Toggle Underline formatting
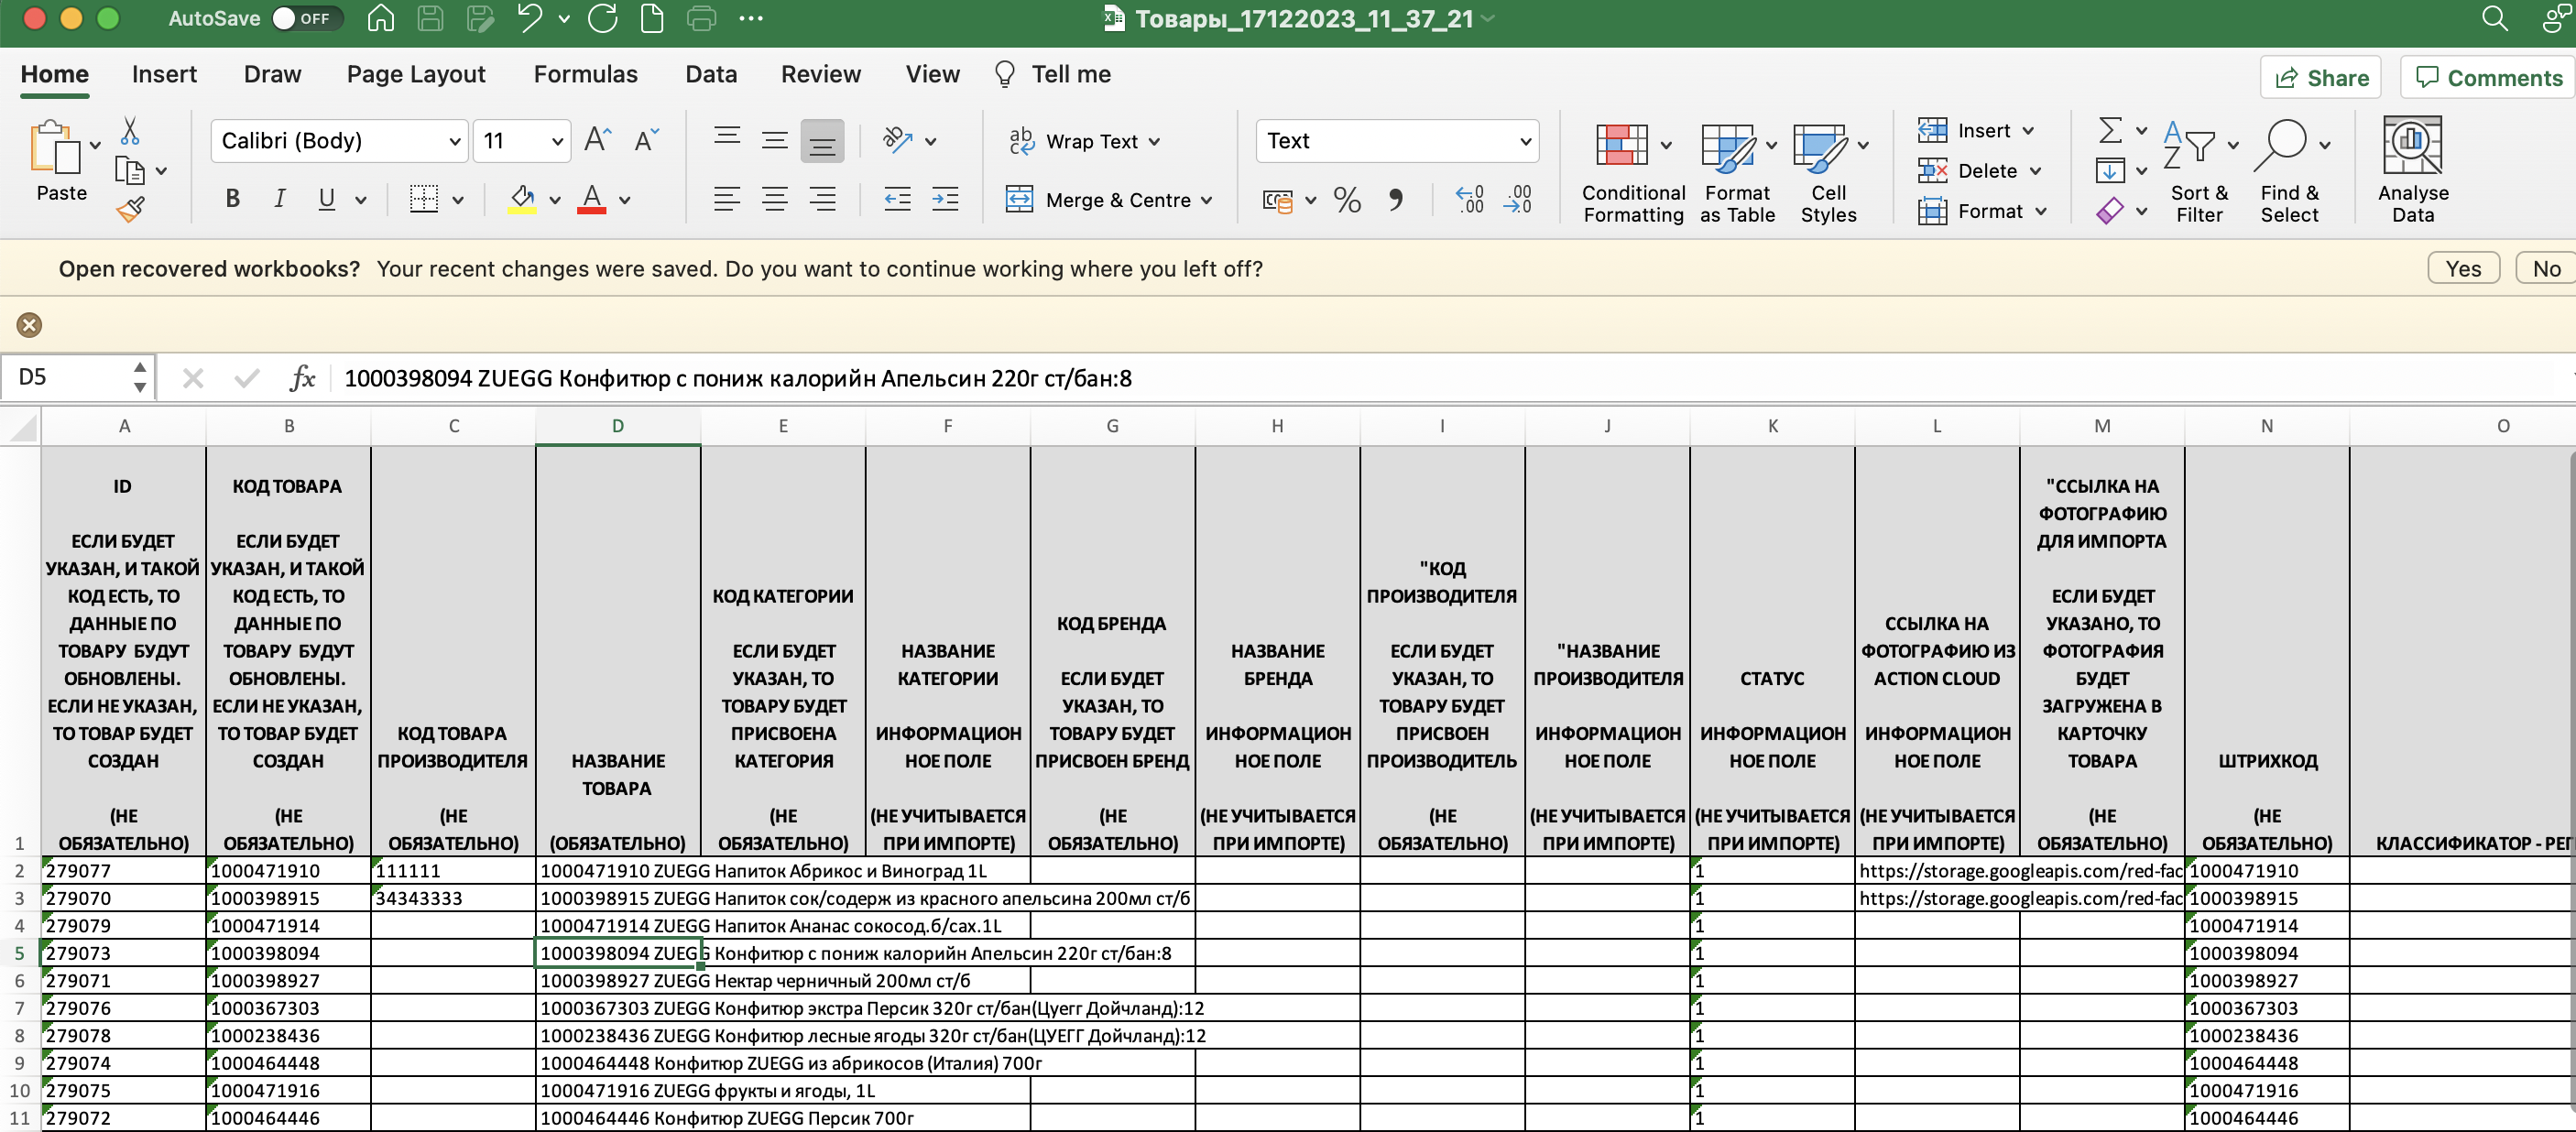2576x1132 pixels. point(326,199)
